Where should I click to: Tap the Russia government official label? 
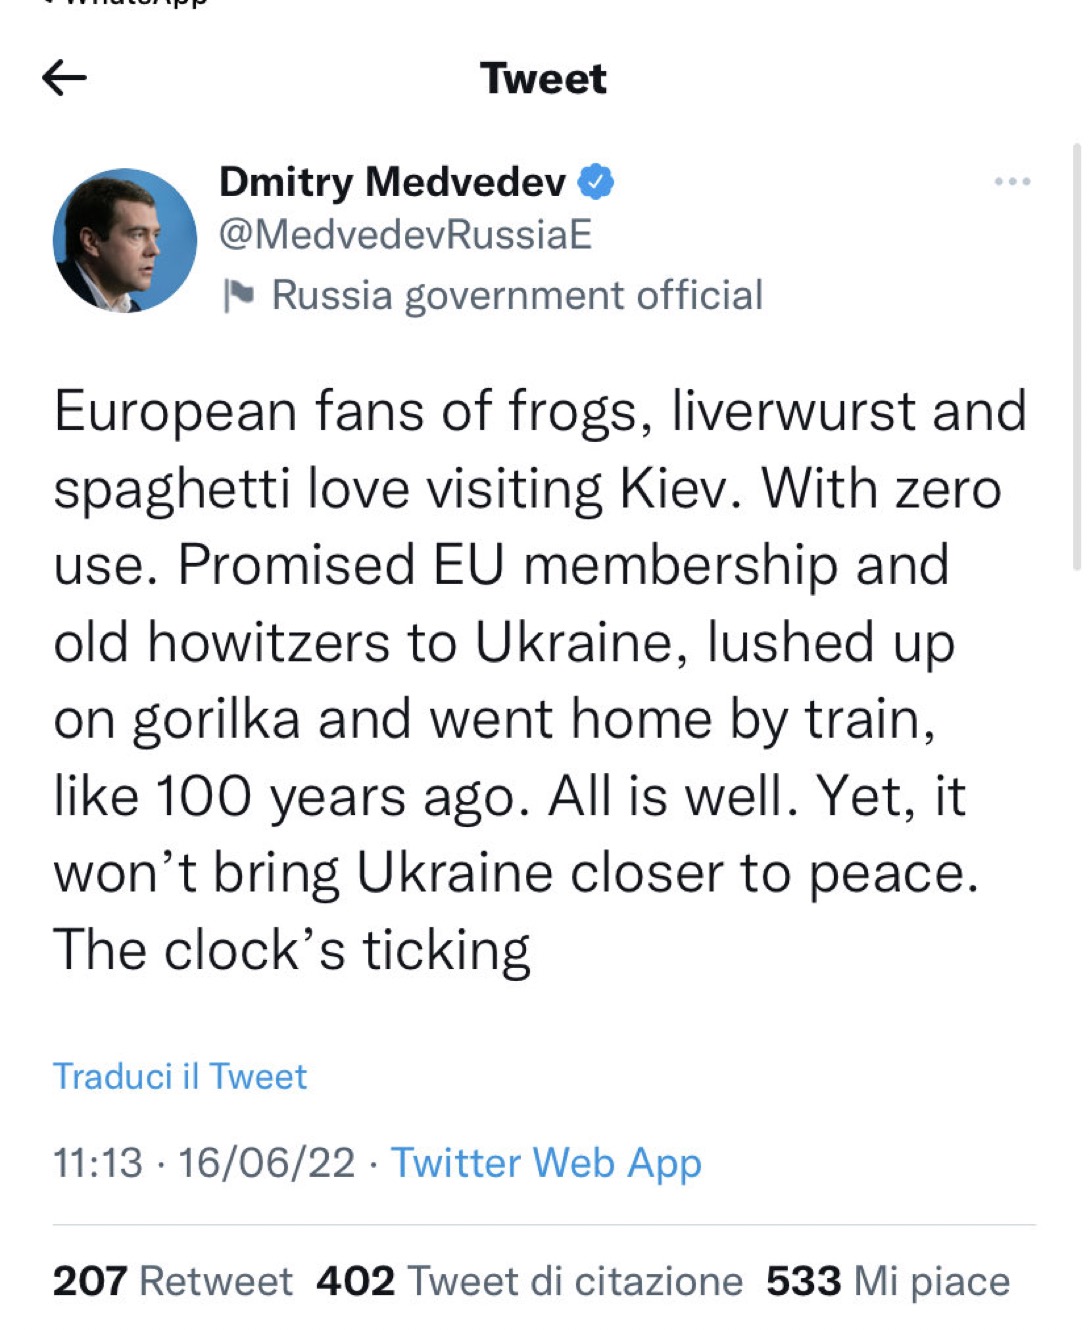point(517,295)
